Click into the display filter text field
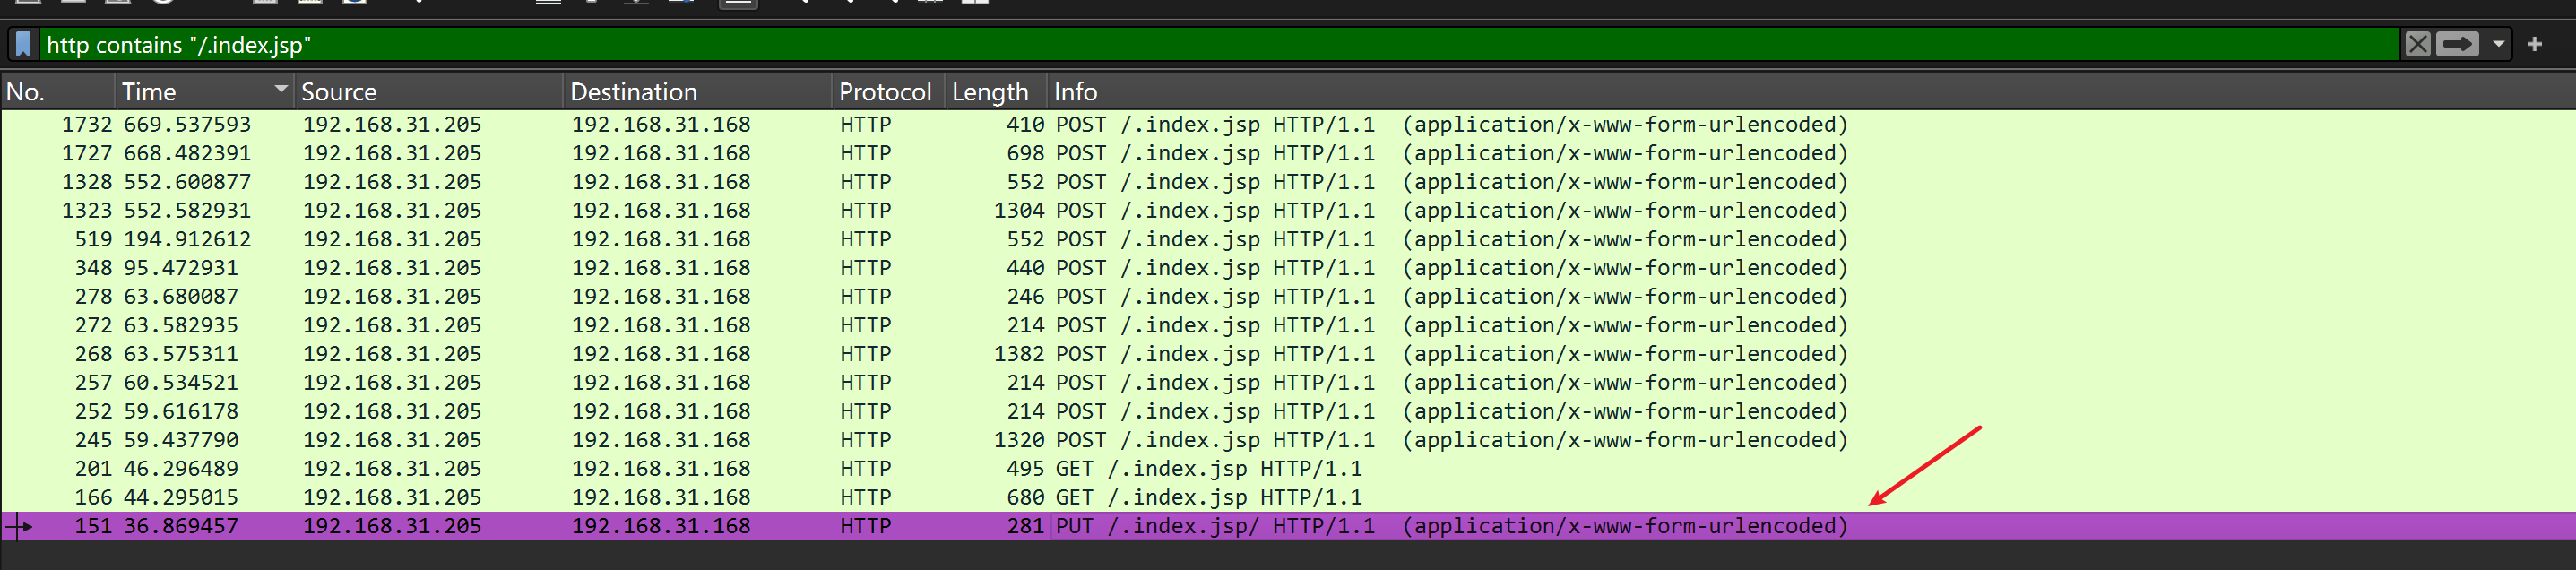 [x=1200, y=45]
